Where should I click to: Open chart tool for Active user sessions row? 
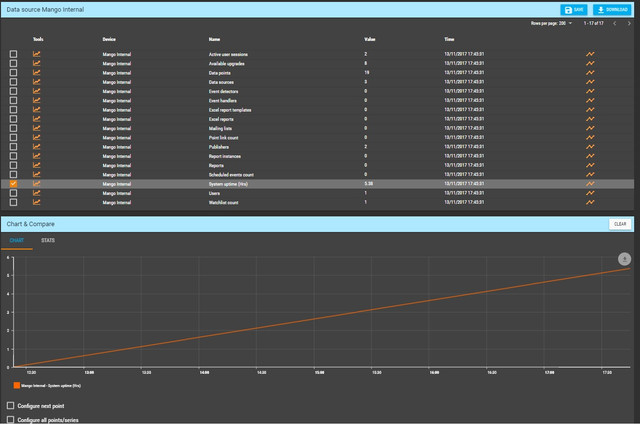[36, 54]
